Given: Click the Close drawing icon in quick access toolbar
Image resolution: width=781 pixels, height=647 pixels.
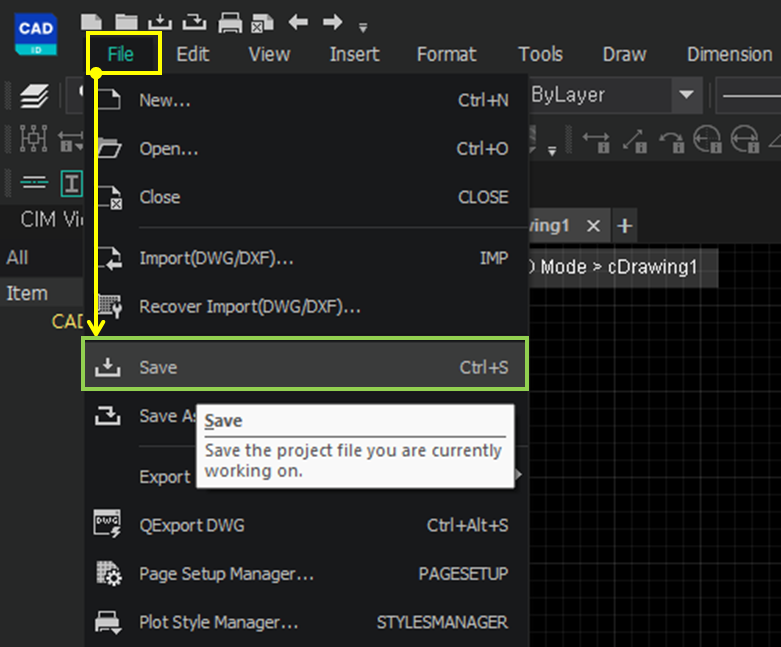Looking at the screenshot, I should coord(262,23).
